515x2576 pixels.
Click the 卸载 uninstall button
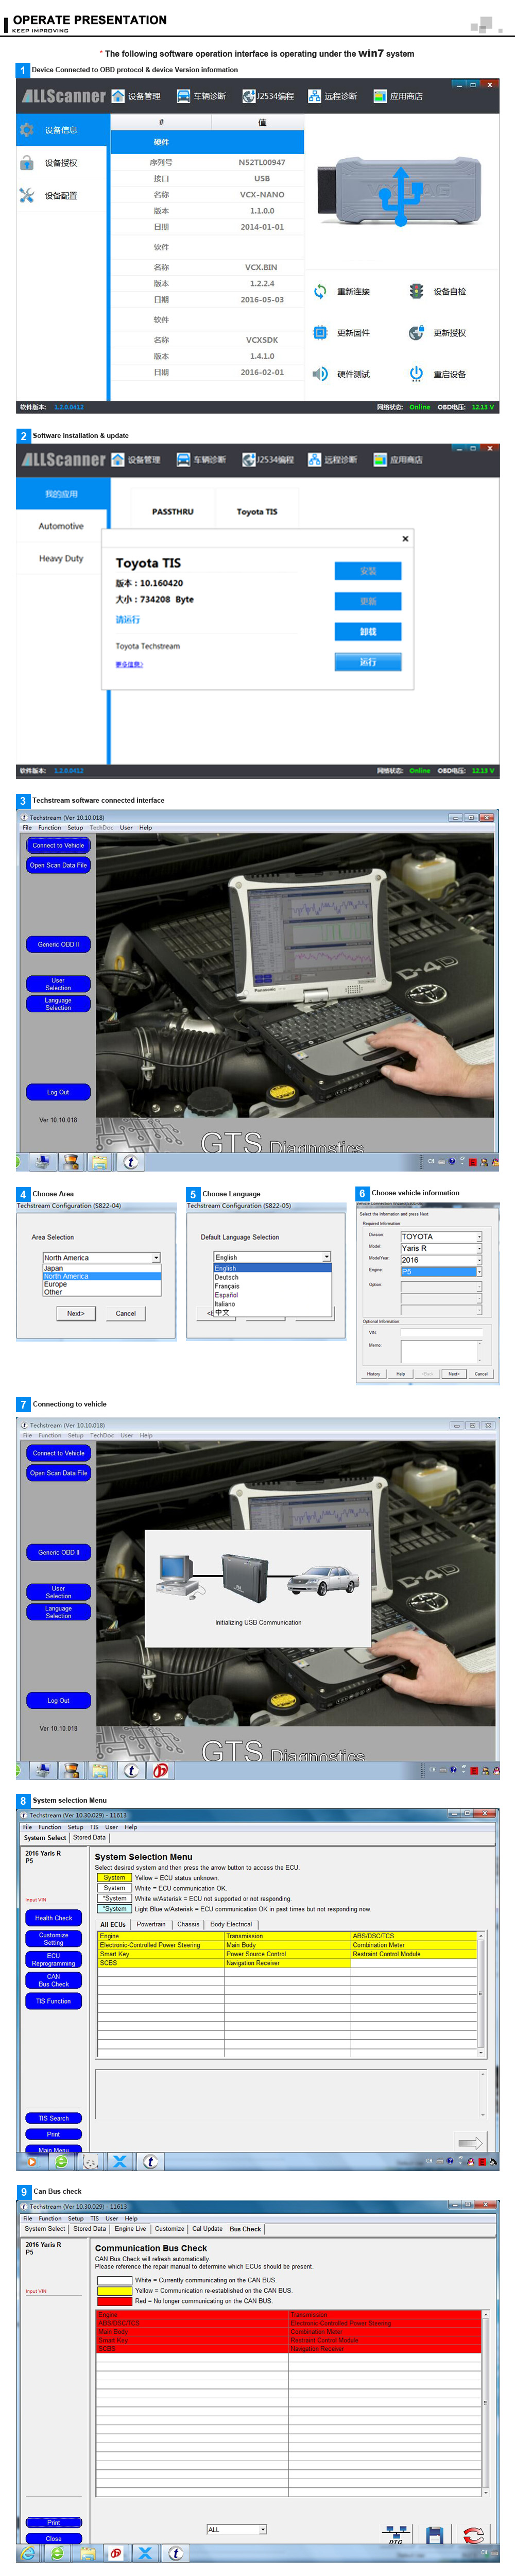(x=368, y=632)
